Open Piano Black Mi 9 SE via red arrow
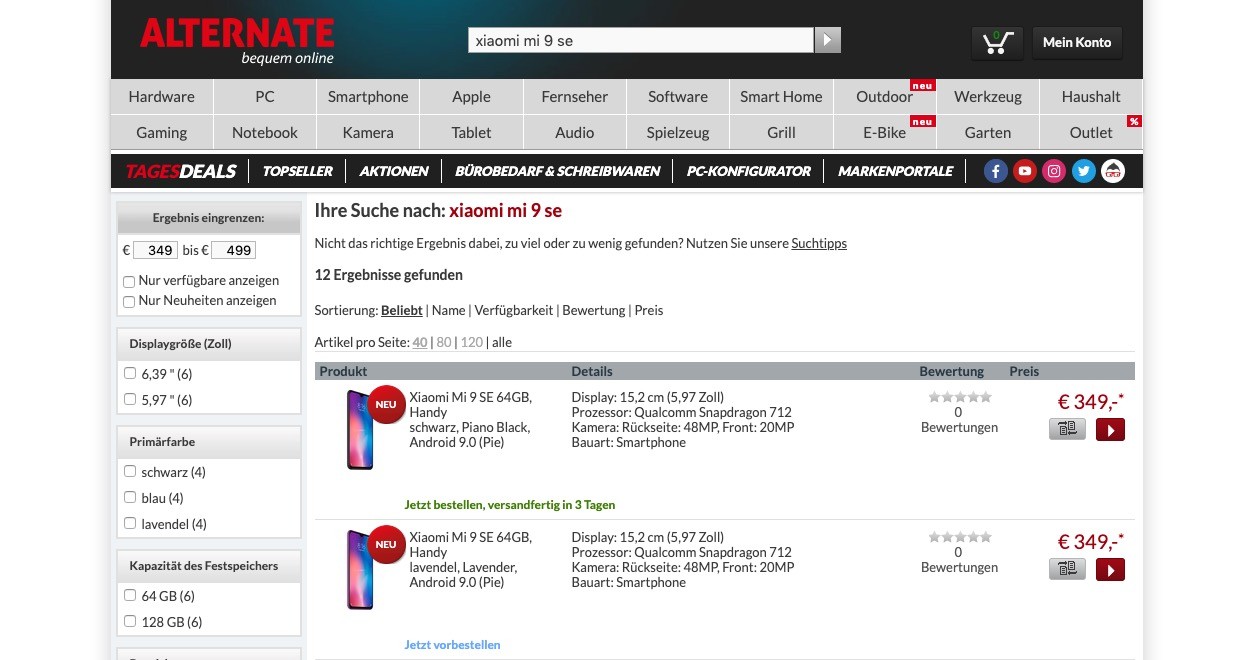The width and height of the screenshot is (1255, 660). [x=1110, y=430]
